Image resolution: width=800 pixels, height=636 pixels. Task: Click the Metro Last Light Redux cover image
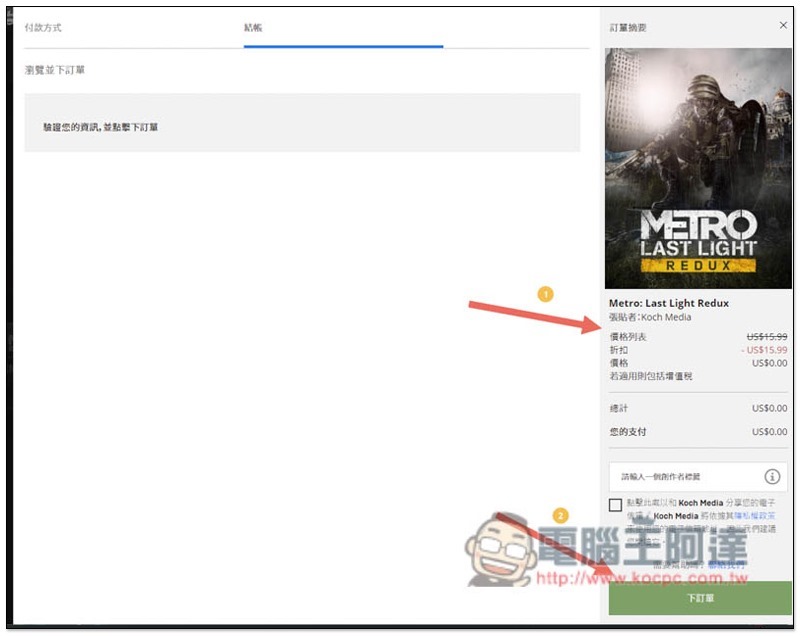698,168
